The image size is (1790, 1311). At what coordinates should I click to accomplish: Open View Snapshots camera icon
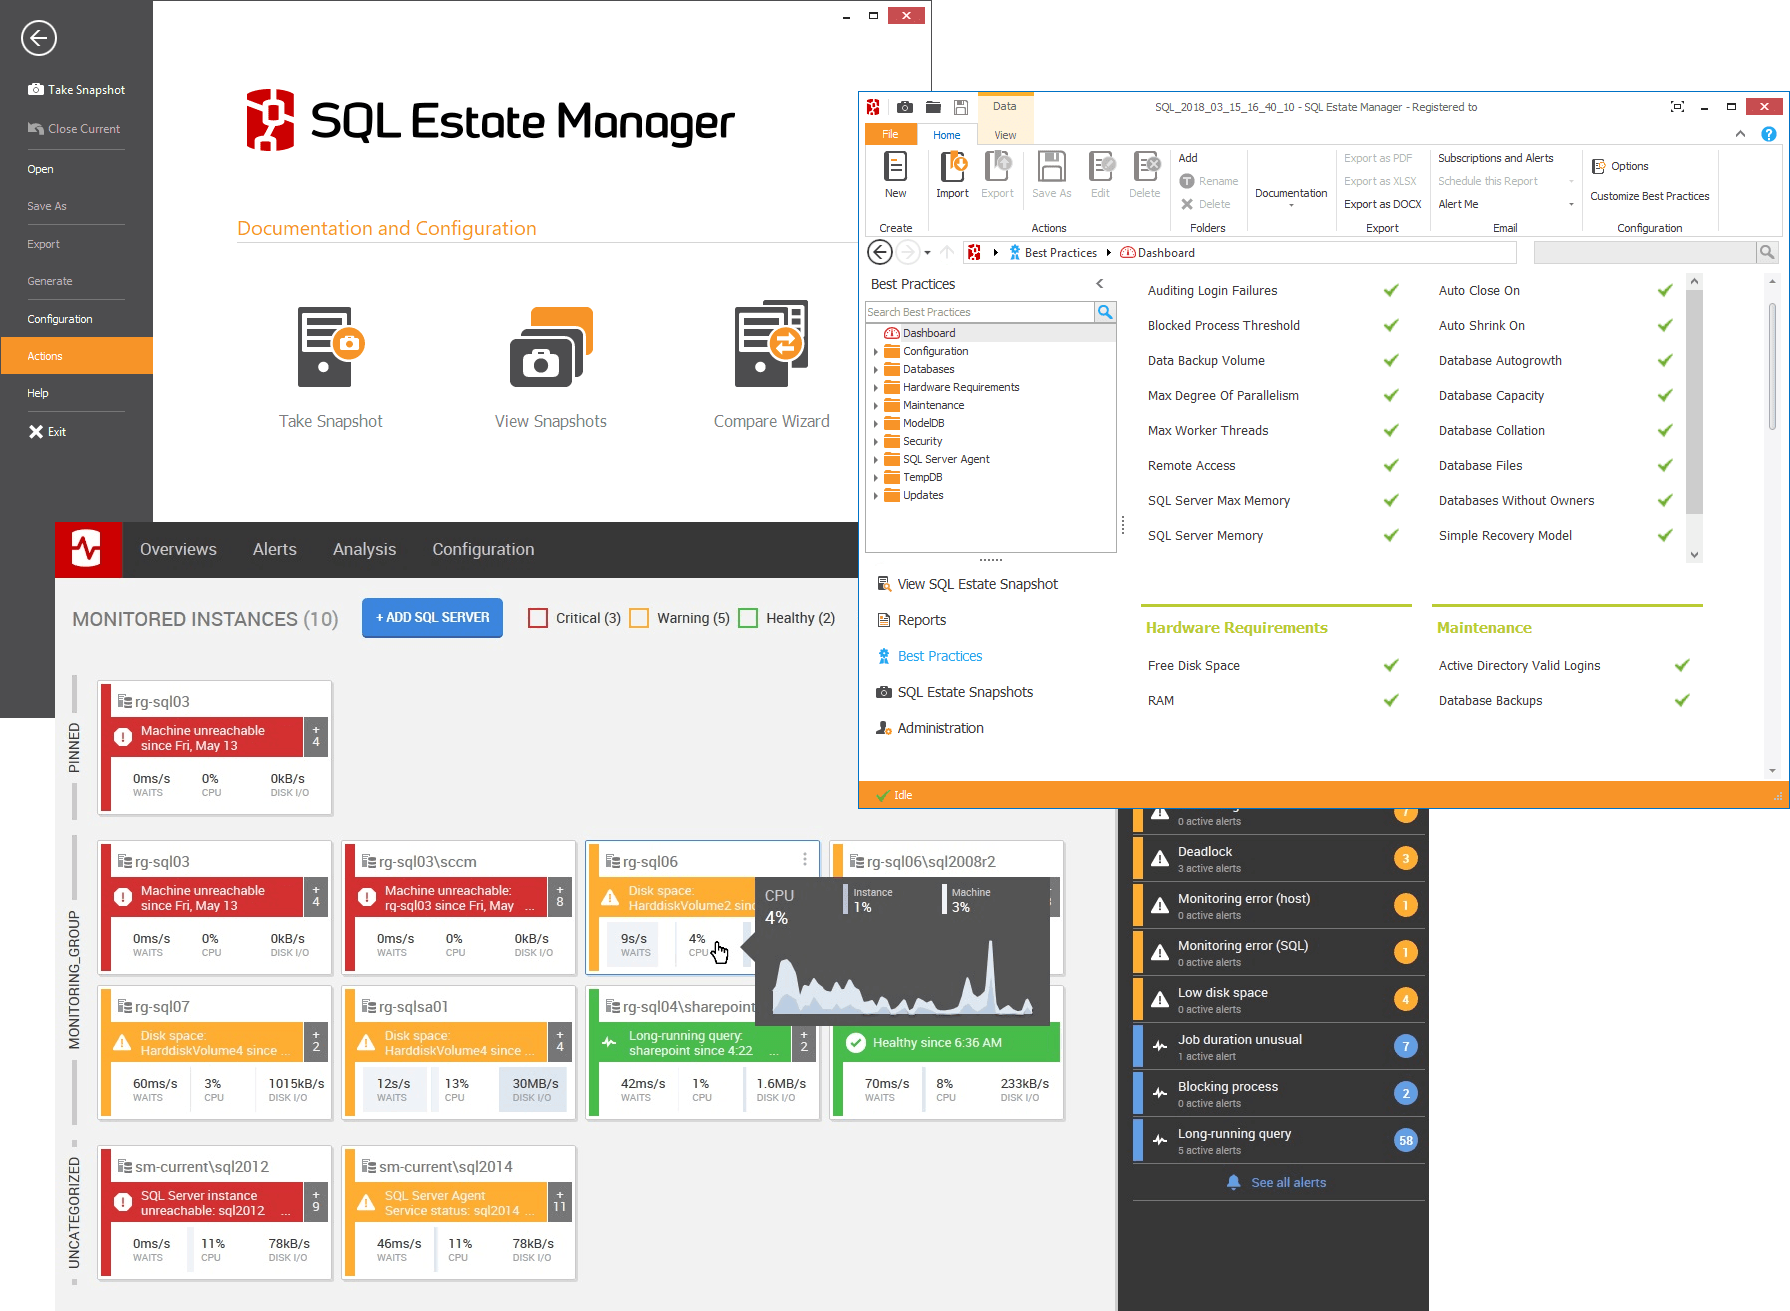[551, 347]
